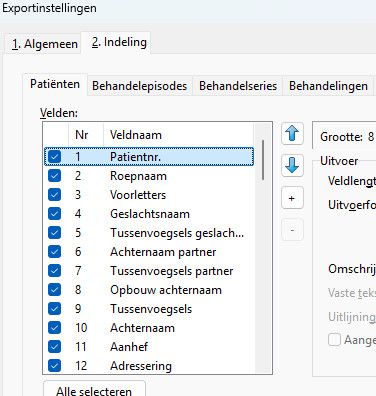
Task: Click the Nr column header
Action: pos(86,135)
